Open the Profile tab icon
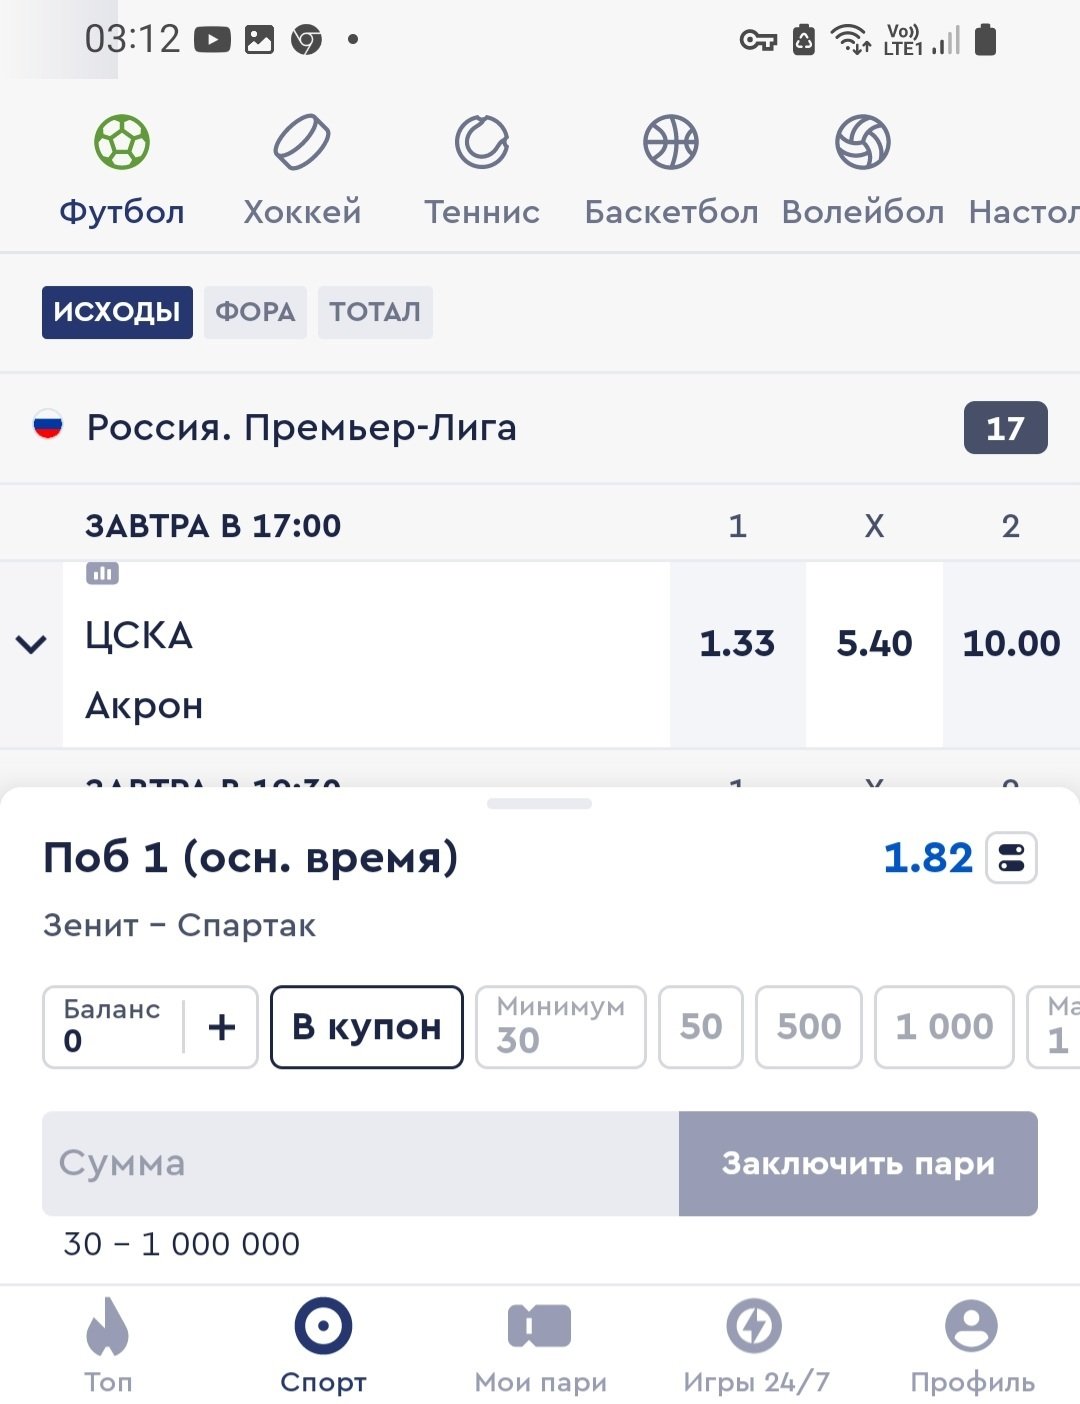This screenshot has width=1080, height=1404. click(x=971, y=1327)
